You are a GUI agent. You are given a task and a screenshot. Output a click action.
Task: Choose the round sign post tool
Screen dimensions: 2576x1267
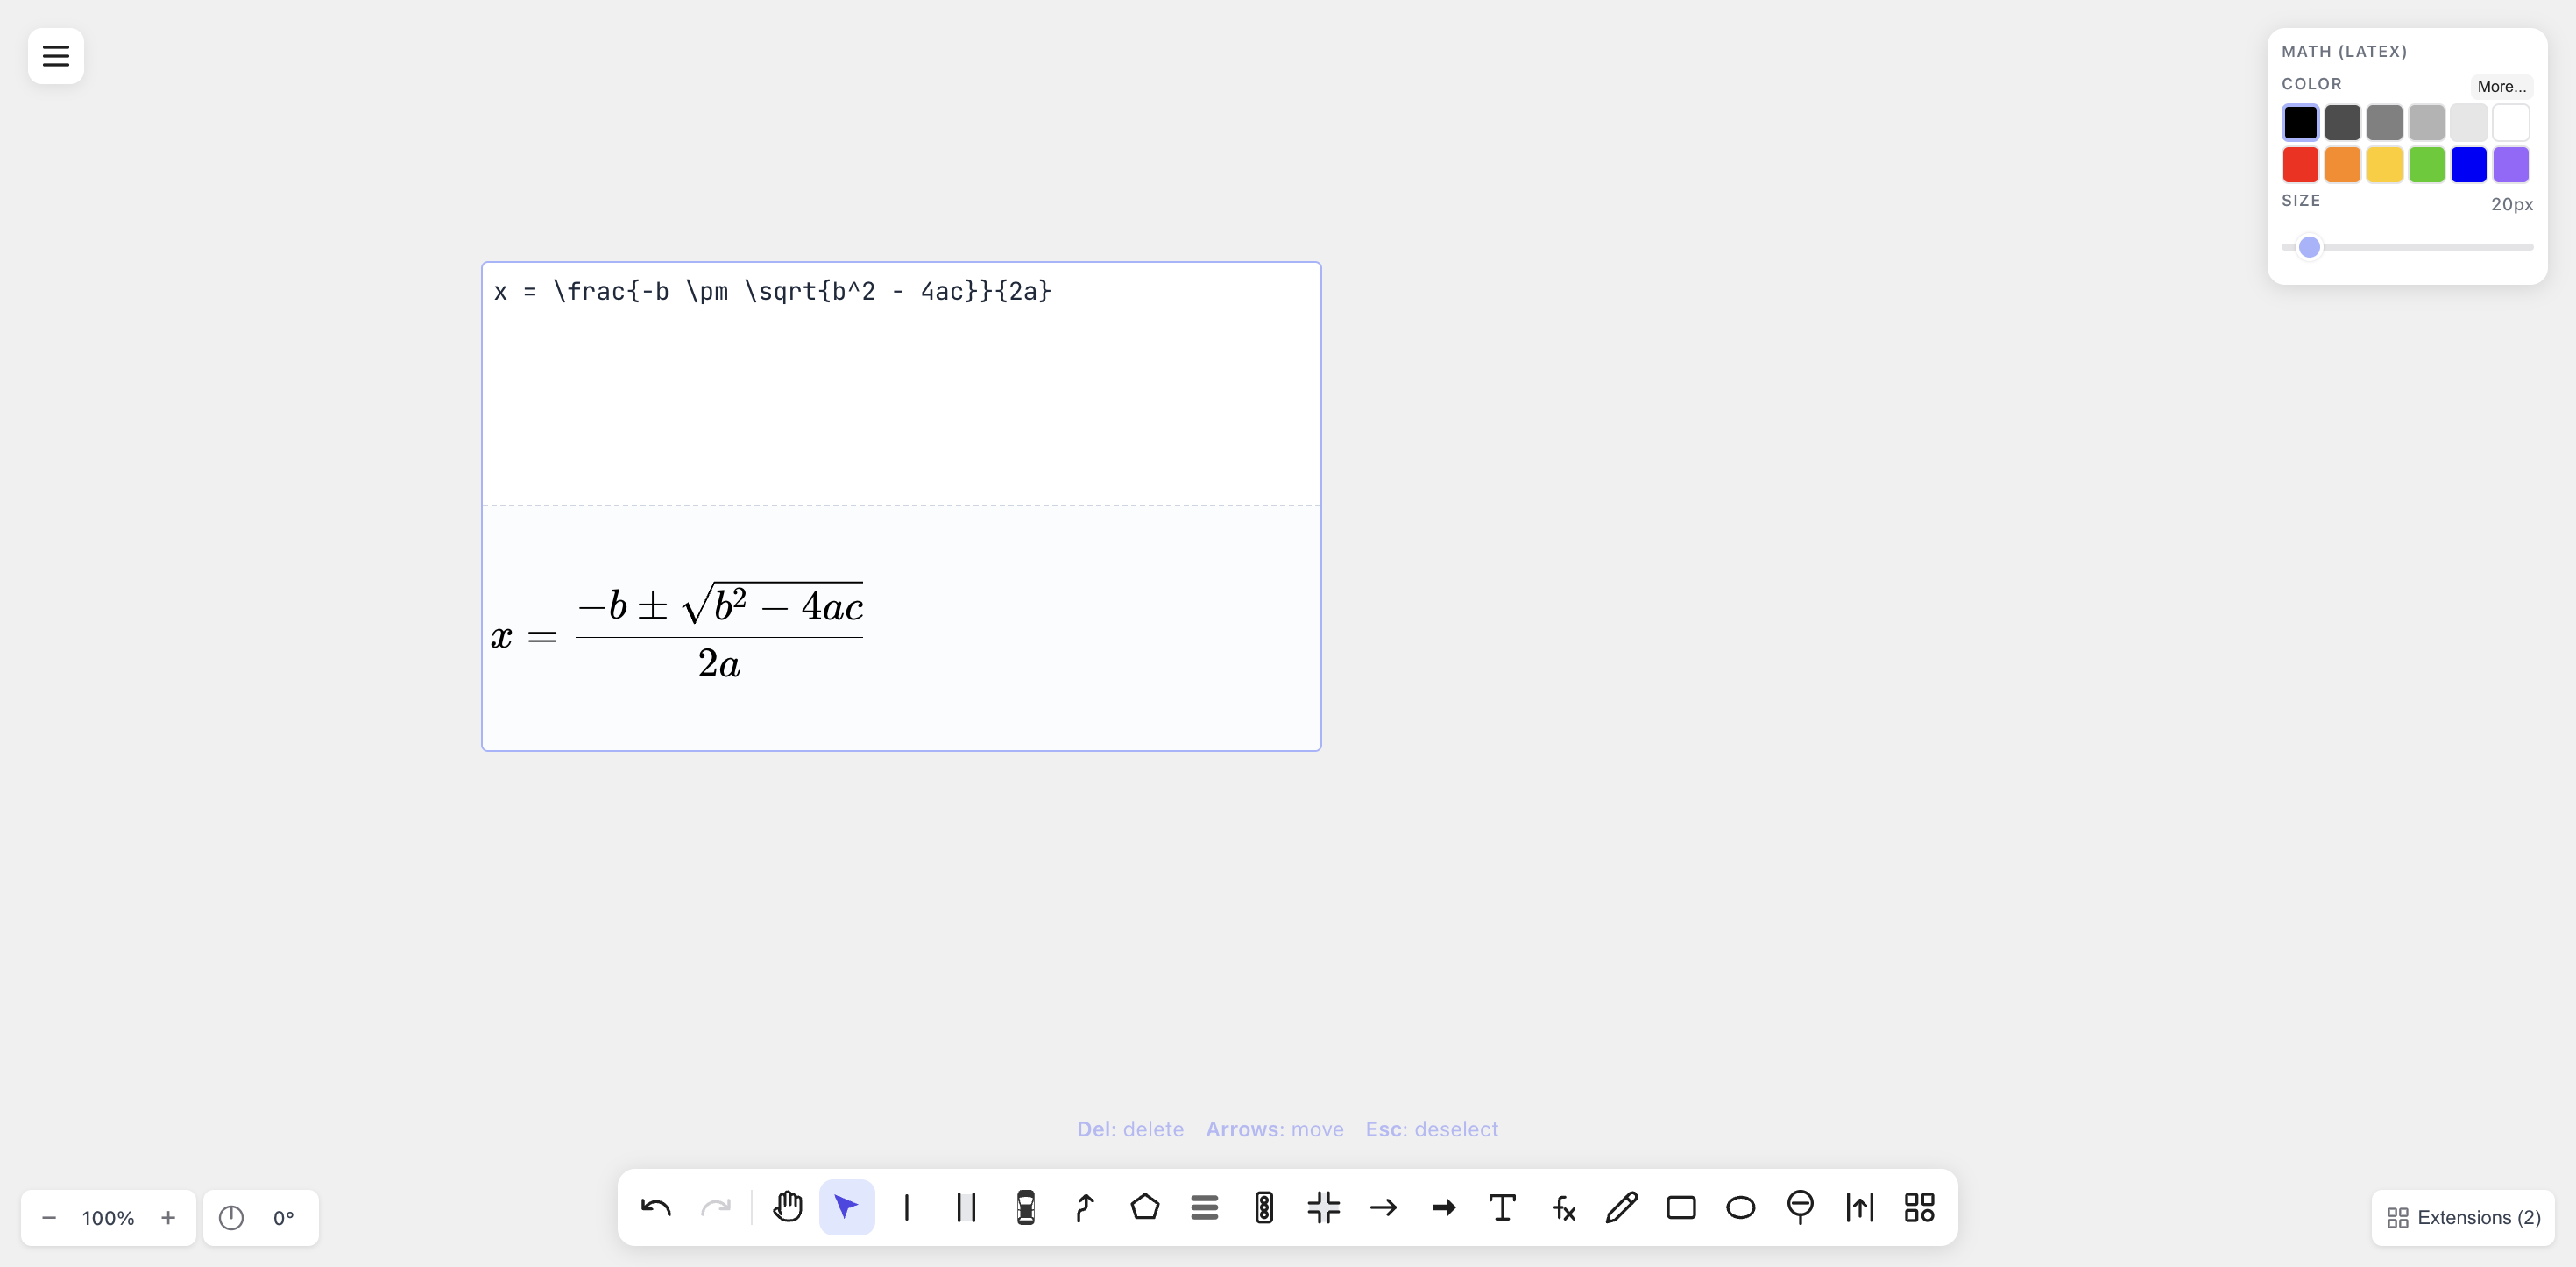[x=1801, y=1208]
